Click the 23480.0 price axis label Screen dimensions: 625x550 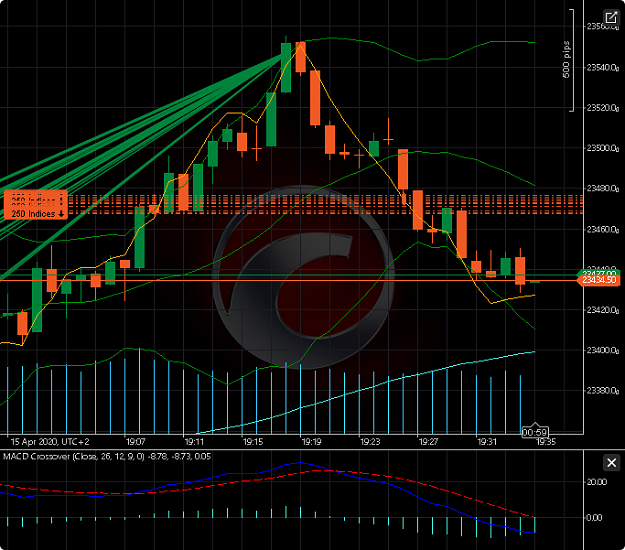[603, 188]
